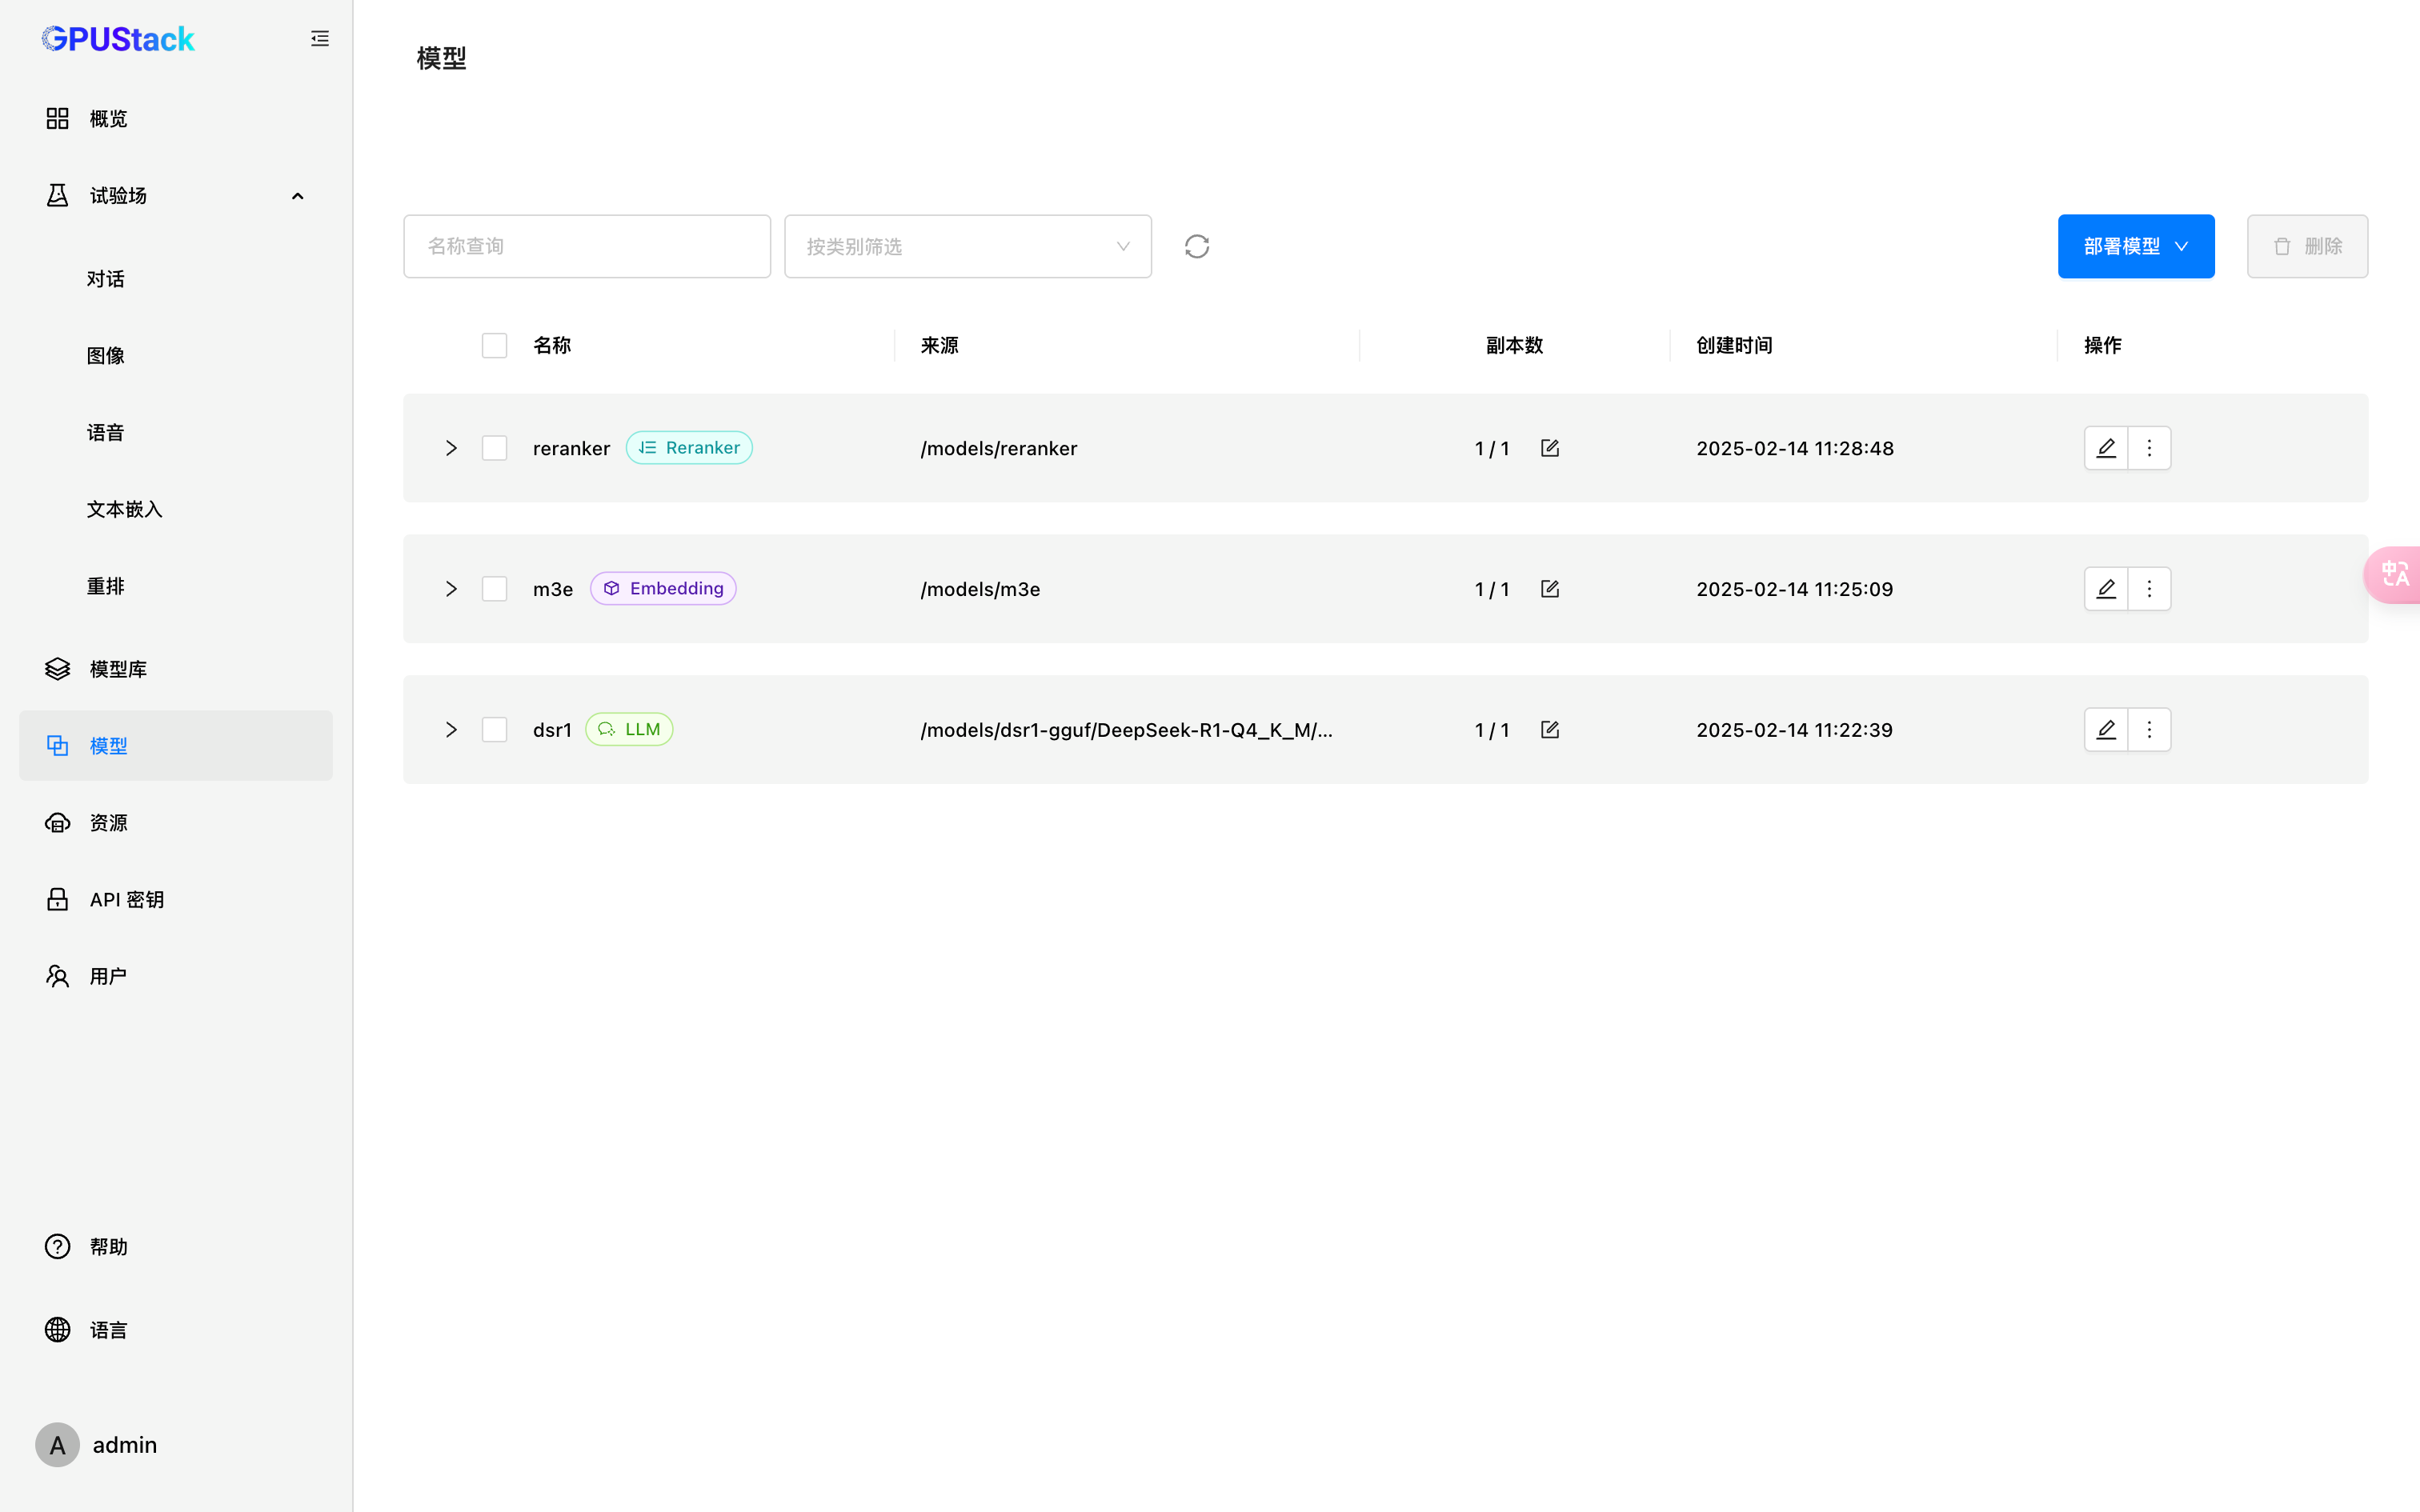
Task: Click the 副本数 column header
Action: click(x=1514, y=346)
